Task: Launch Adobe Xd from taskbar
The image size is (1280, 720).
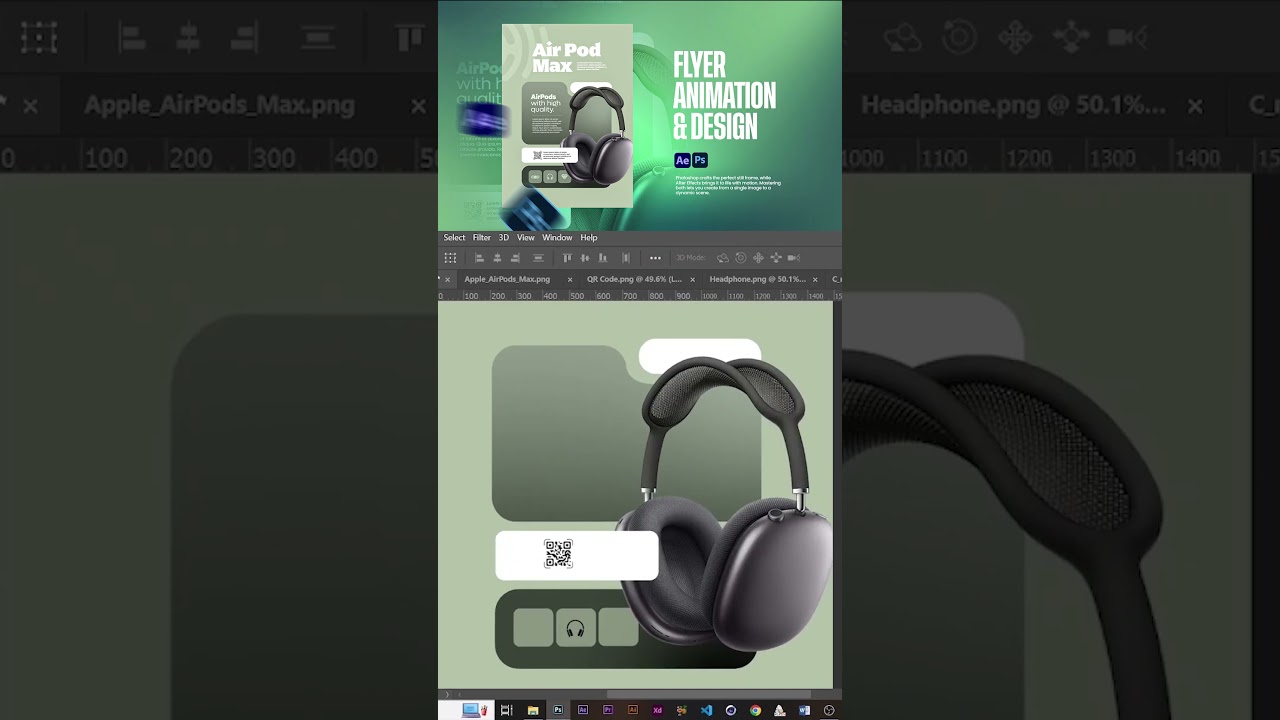Action: (657, 710)
